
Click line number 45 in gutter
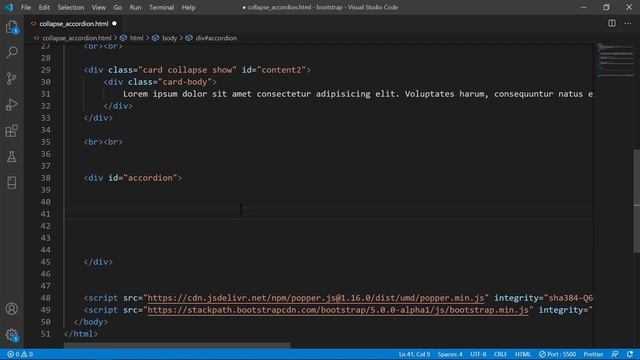(x=46, y=262)
